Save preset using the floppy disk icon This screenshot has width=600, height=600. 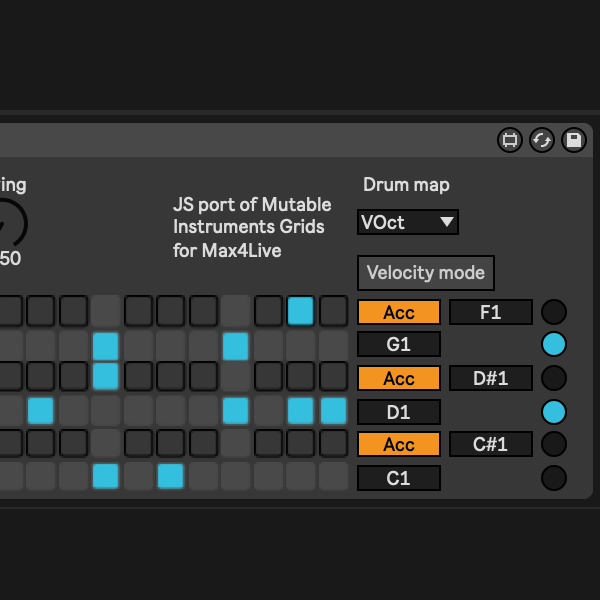click(574, 140)
